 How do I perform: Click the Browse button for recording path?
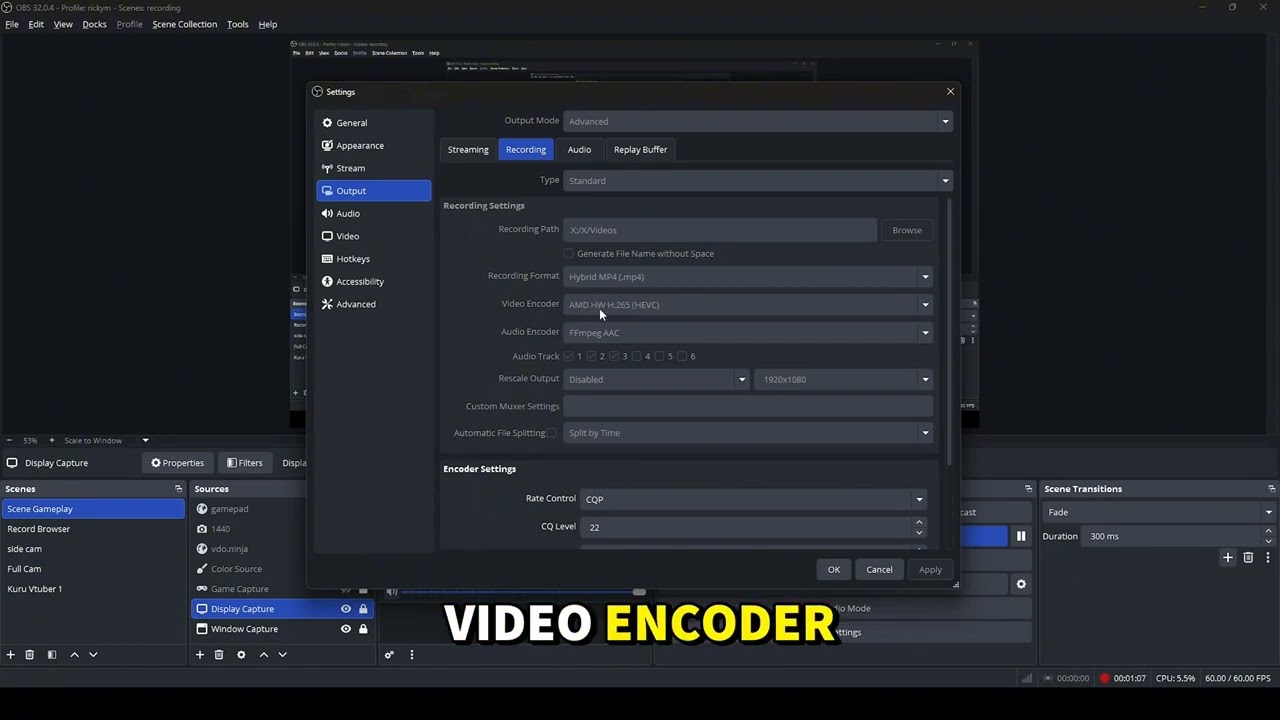(x=907, y=230)
